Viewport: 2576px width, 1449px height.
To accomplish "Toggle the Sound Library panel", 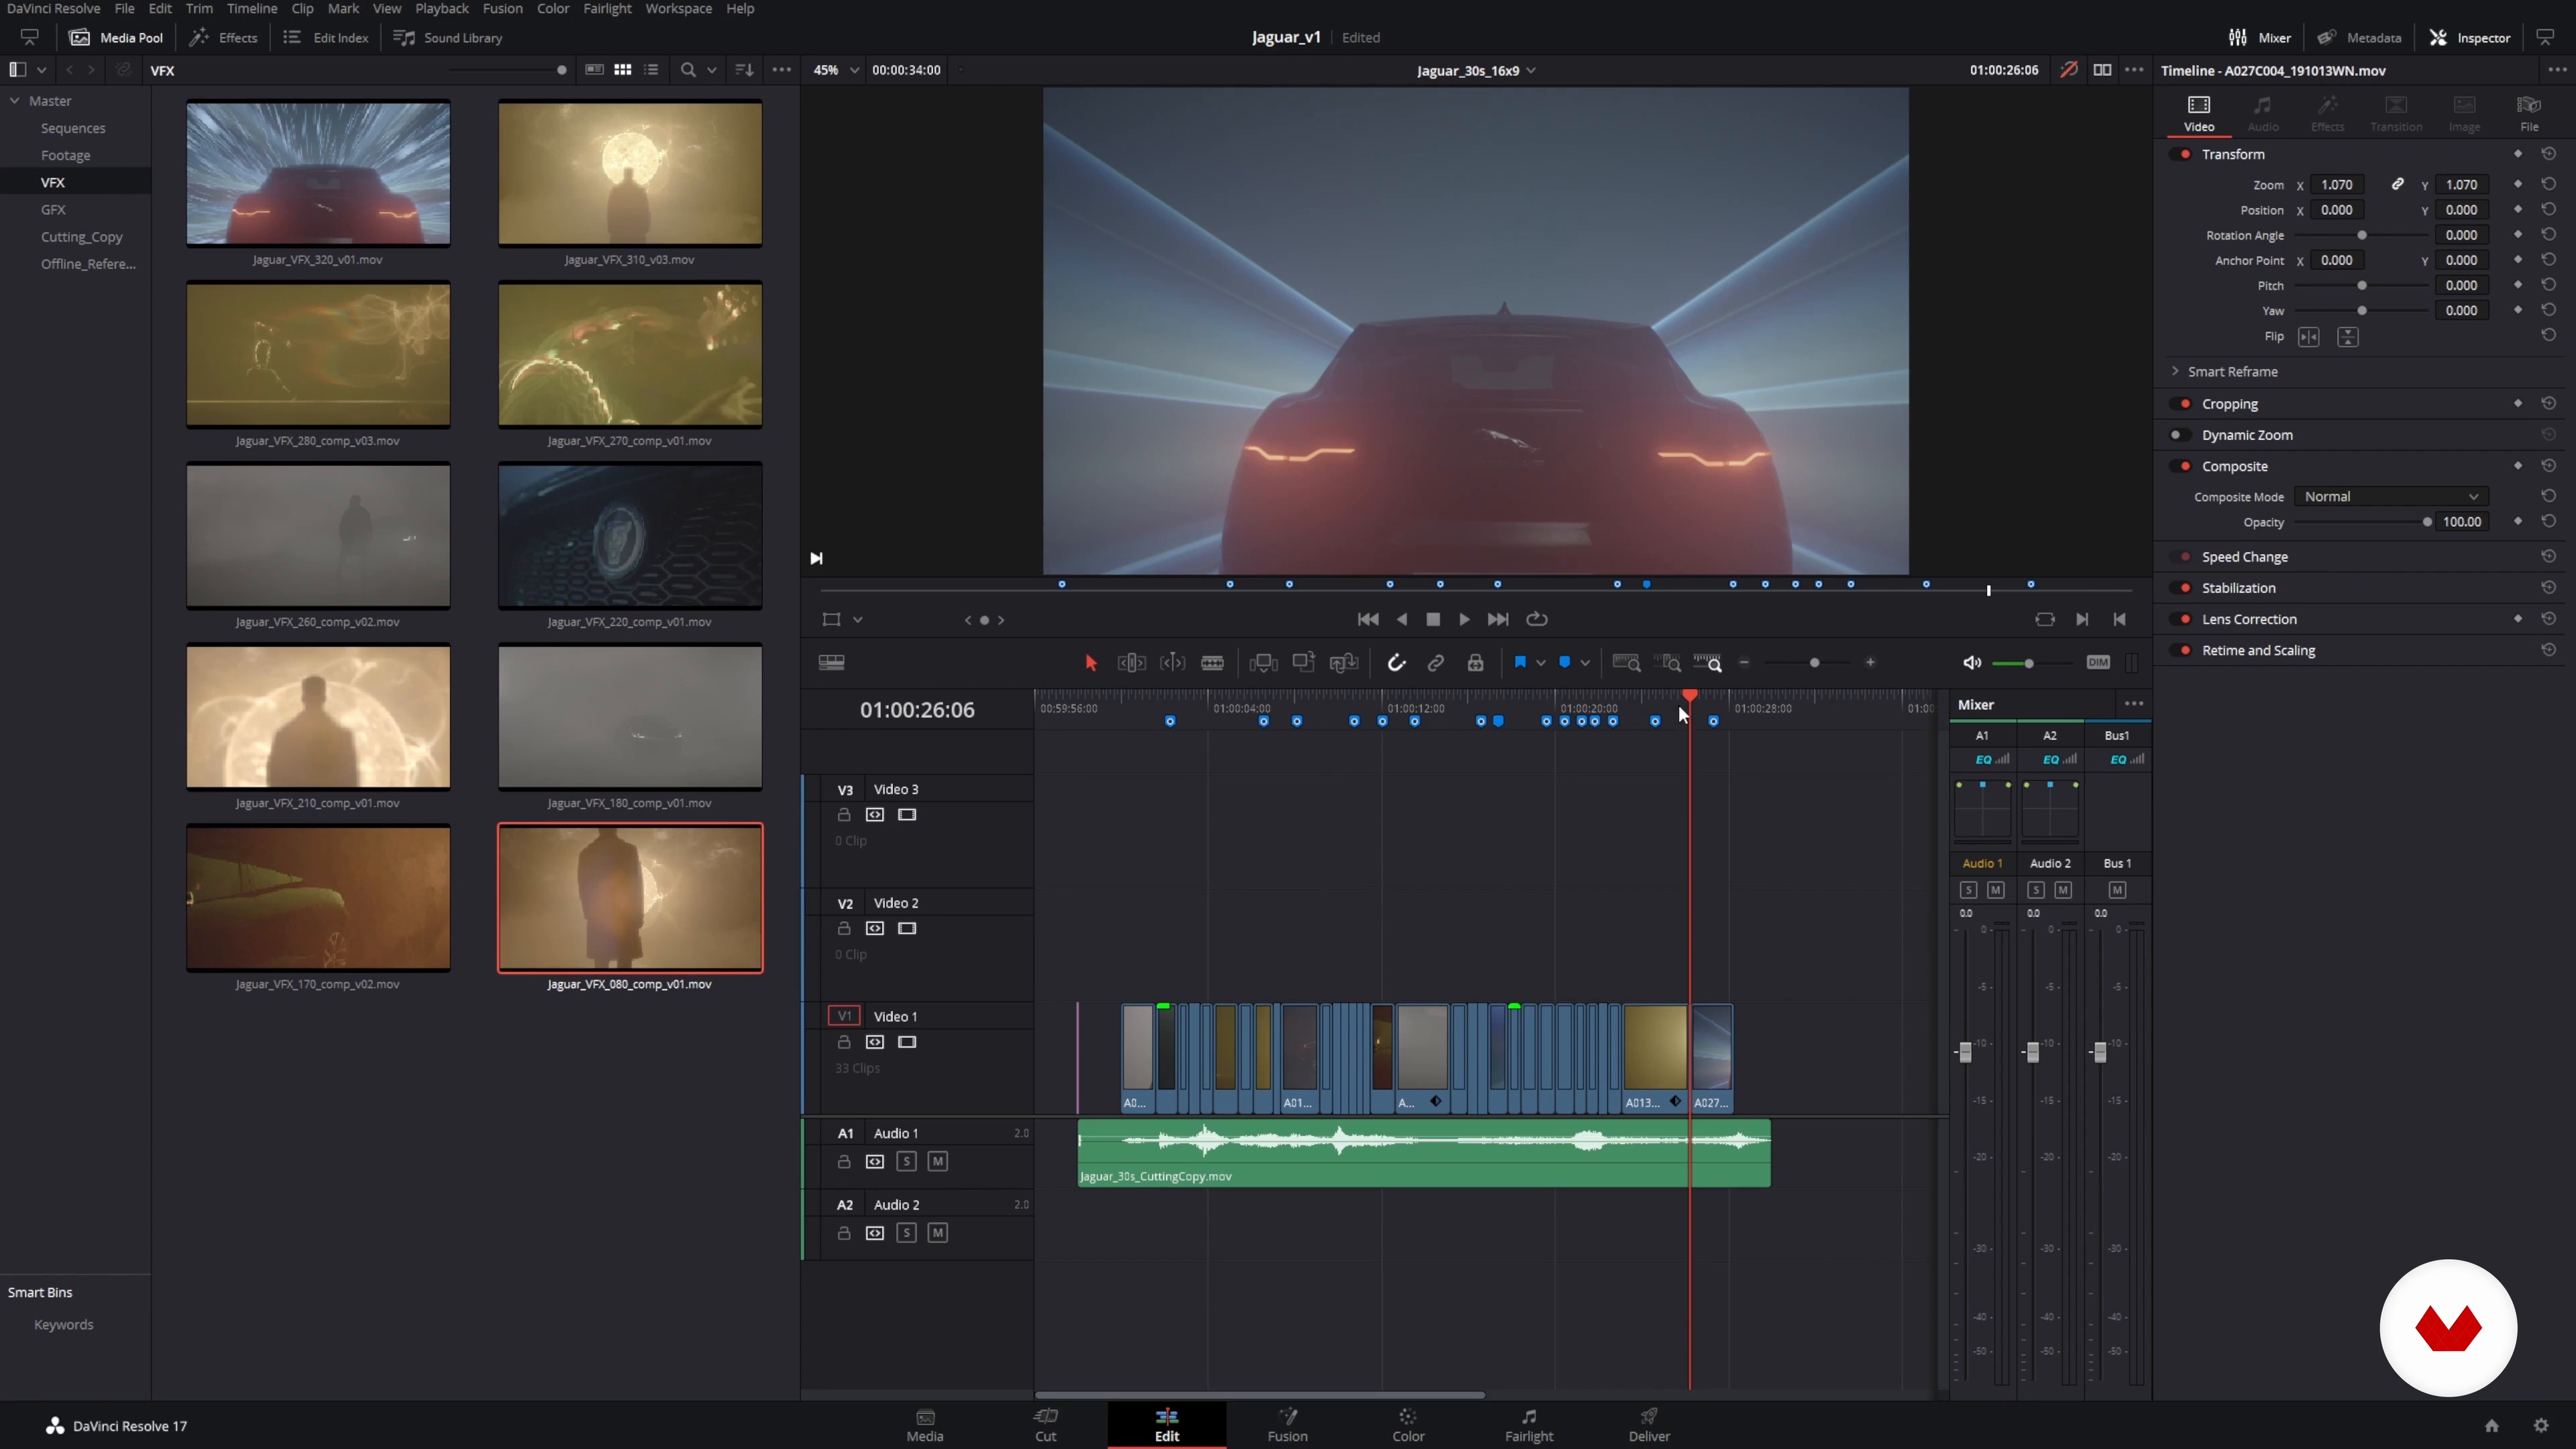I will pyautogui.click(x=448, y=37).
